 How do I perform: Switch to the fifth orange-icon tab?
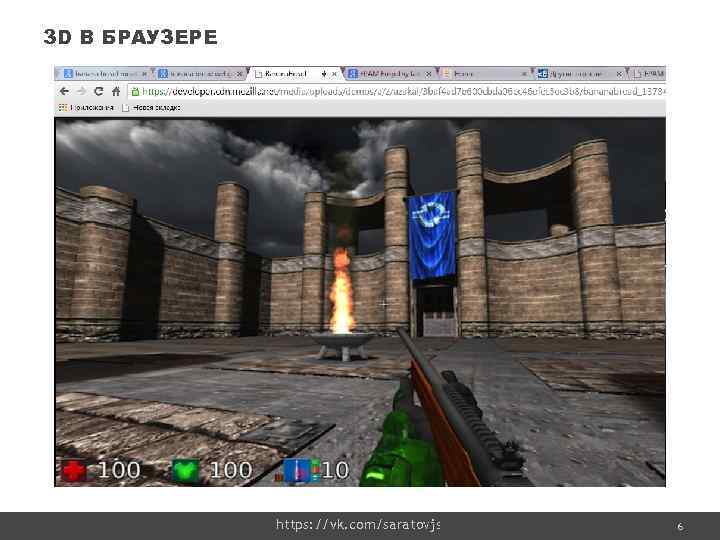[484, 73]
